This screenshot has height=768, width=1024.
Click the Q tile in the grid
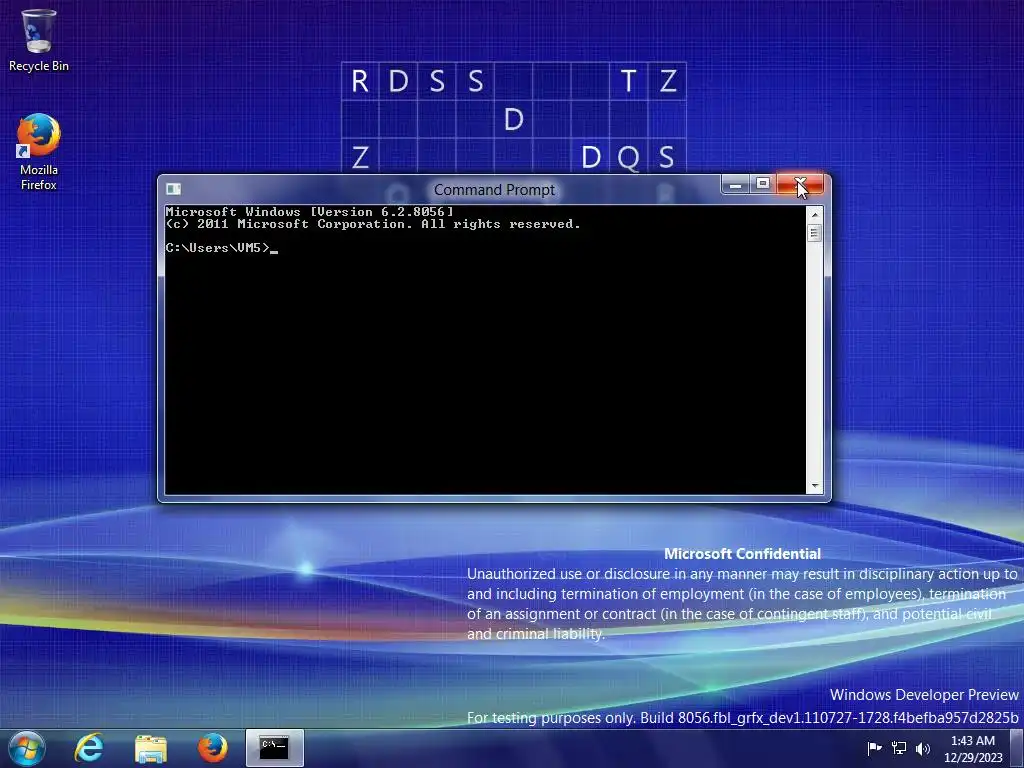pyautogui.click(x=628, y=157)
